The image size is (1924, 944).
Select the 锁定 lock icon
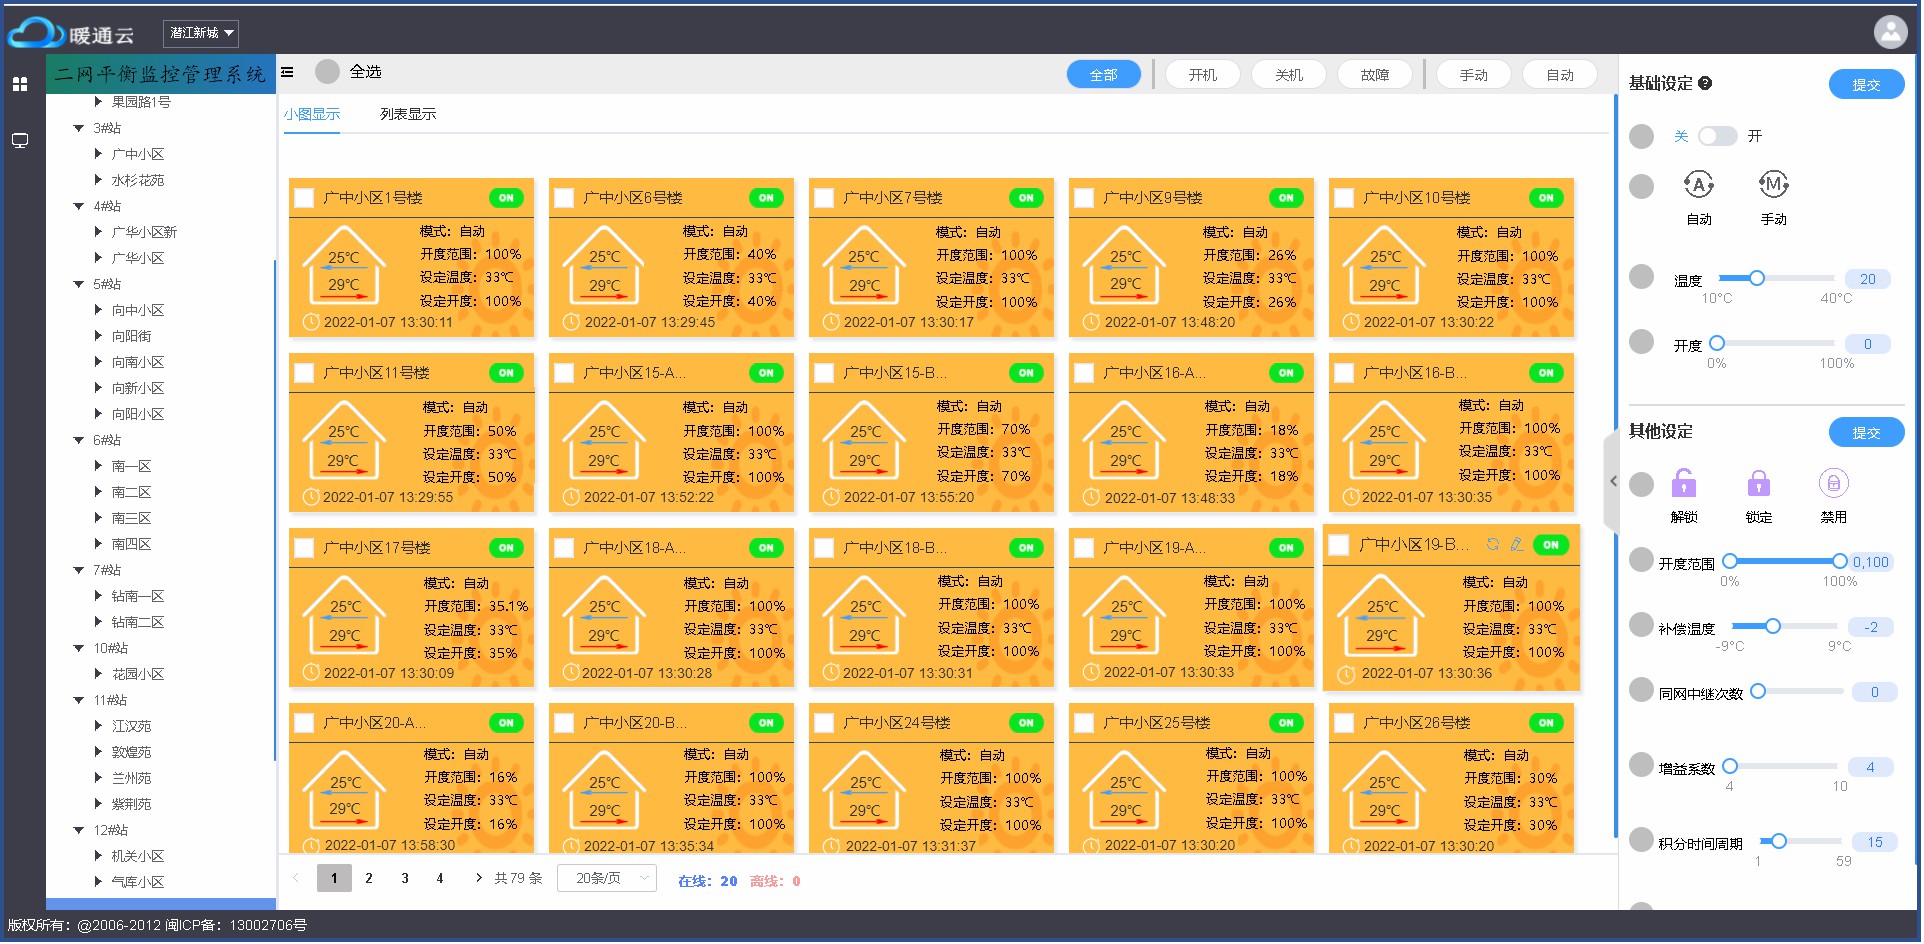(1758, 484)
